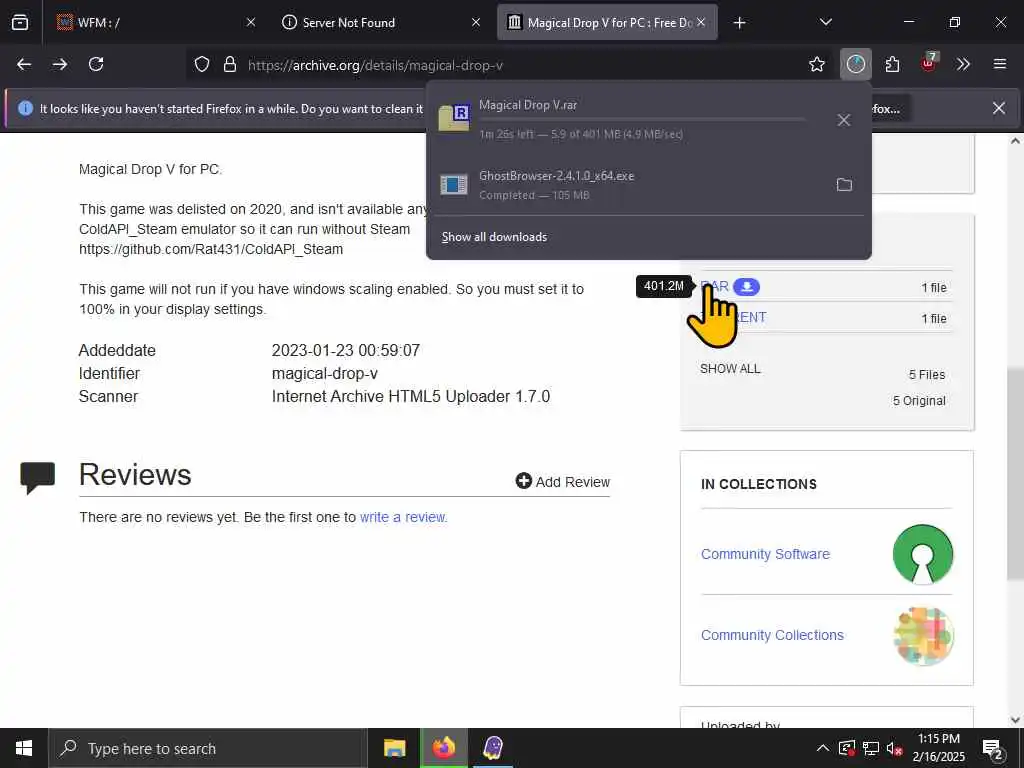Open the extensions puzzle icon
This screenshot has width=1024, height=768.
click(892, 64)
